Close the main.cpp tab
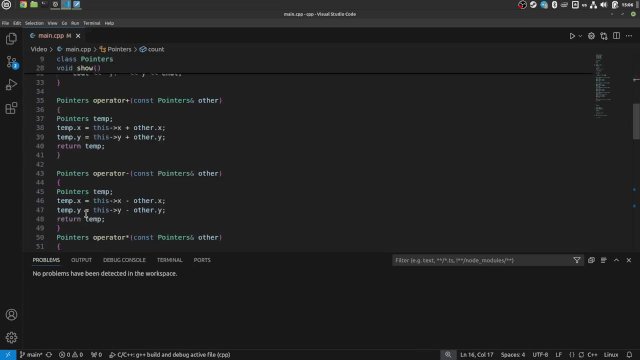Image resolution: width=640 pixels, height=360 pixels. coord(78,36)
